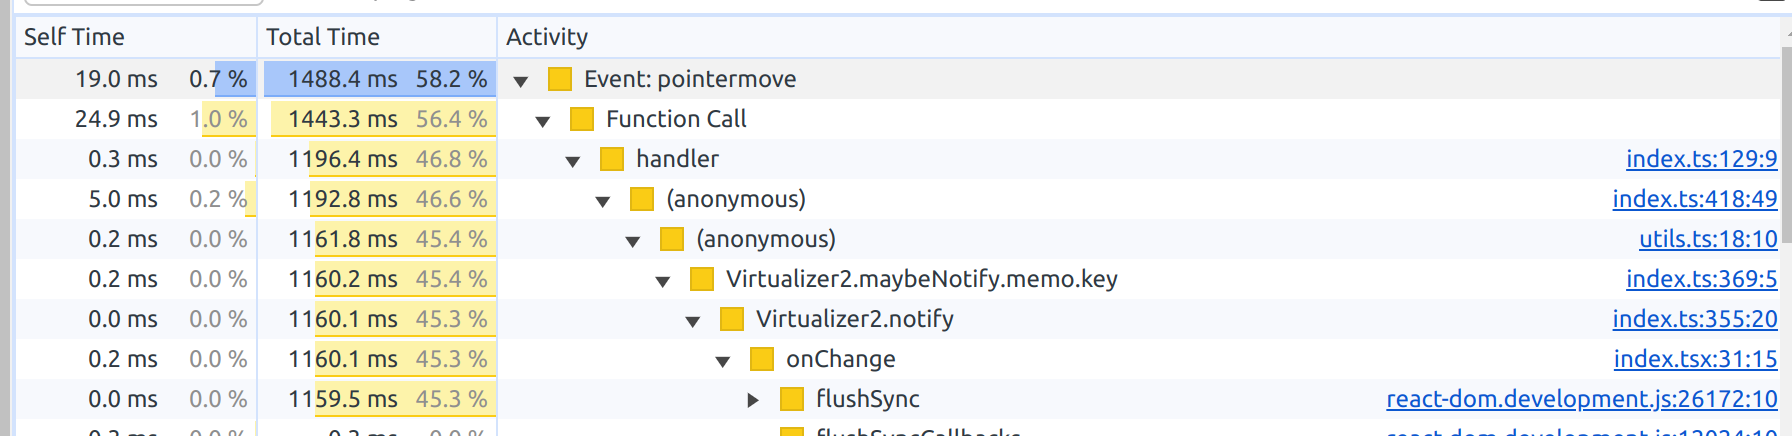Sort by the Self Time column
The image size is (1792, 436).
tap(136, 37)
